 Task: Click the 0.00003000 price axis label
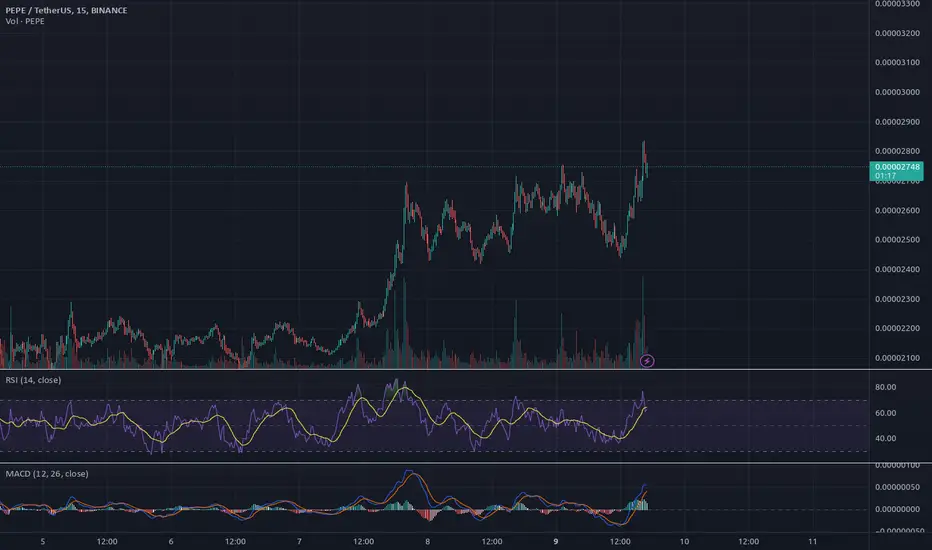(x=897, y=92)
